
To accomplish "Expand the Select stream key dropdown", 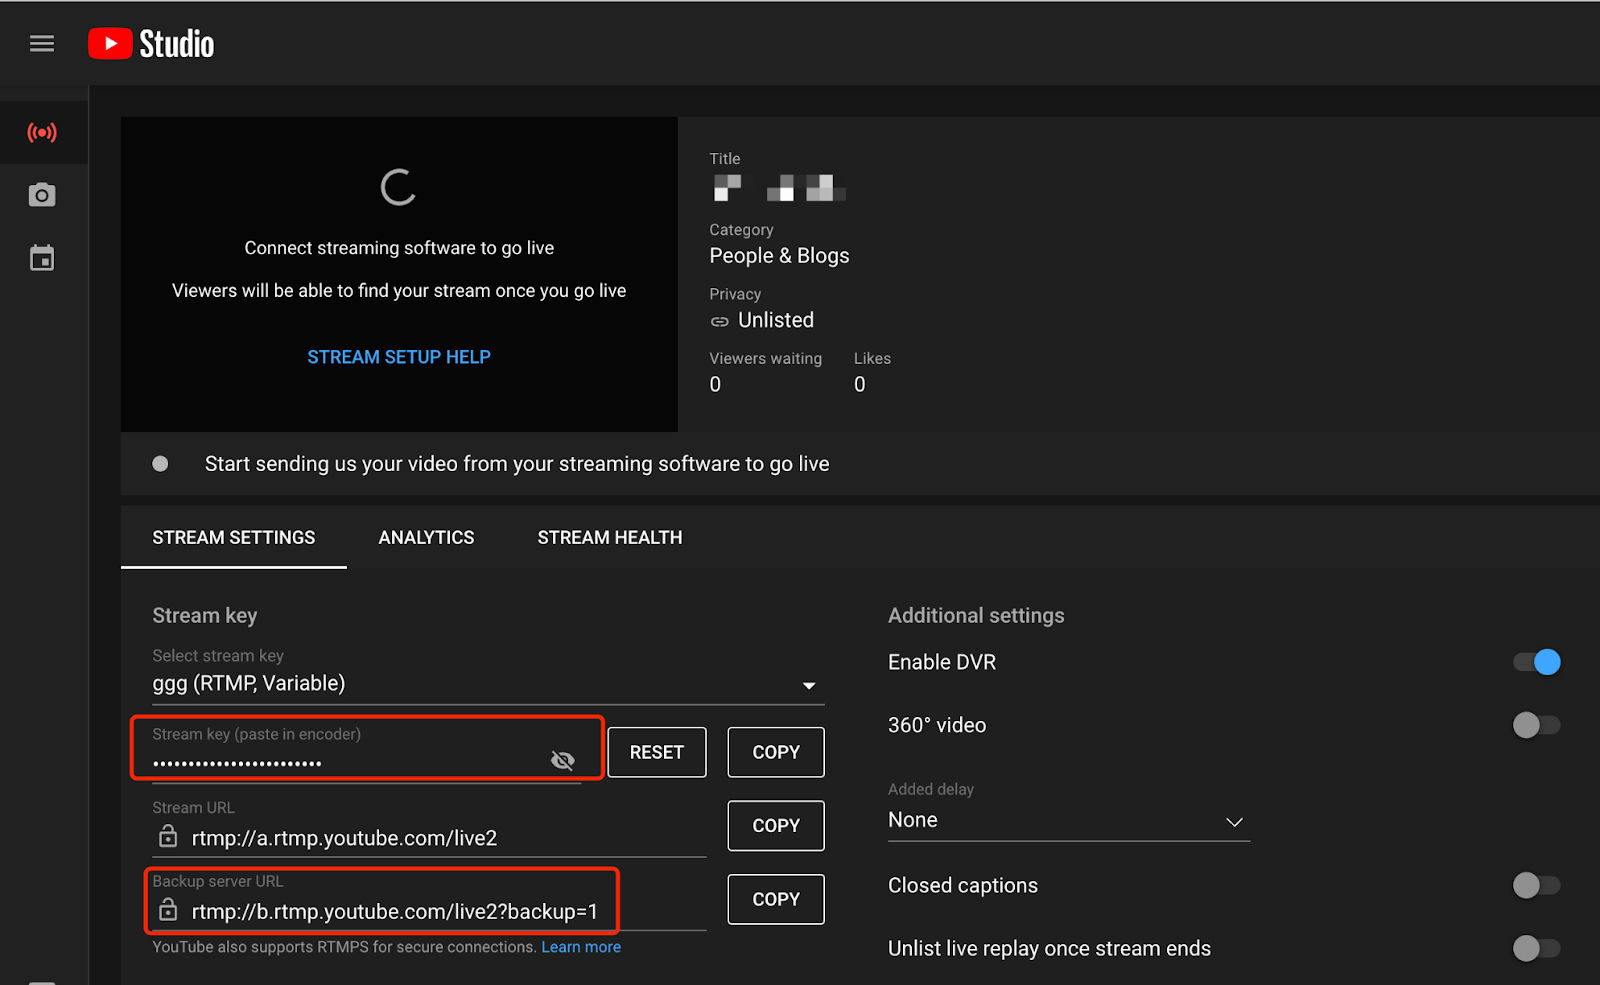I will click(808, 685).
